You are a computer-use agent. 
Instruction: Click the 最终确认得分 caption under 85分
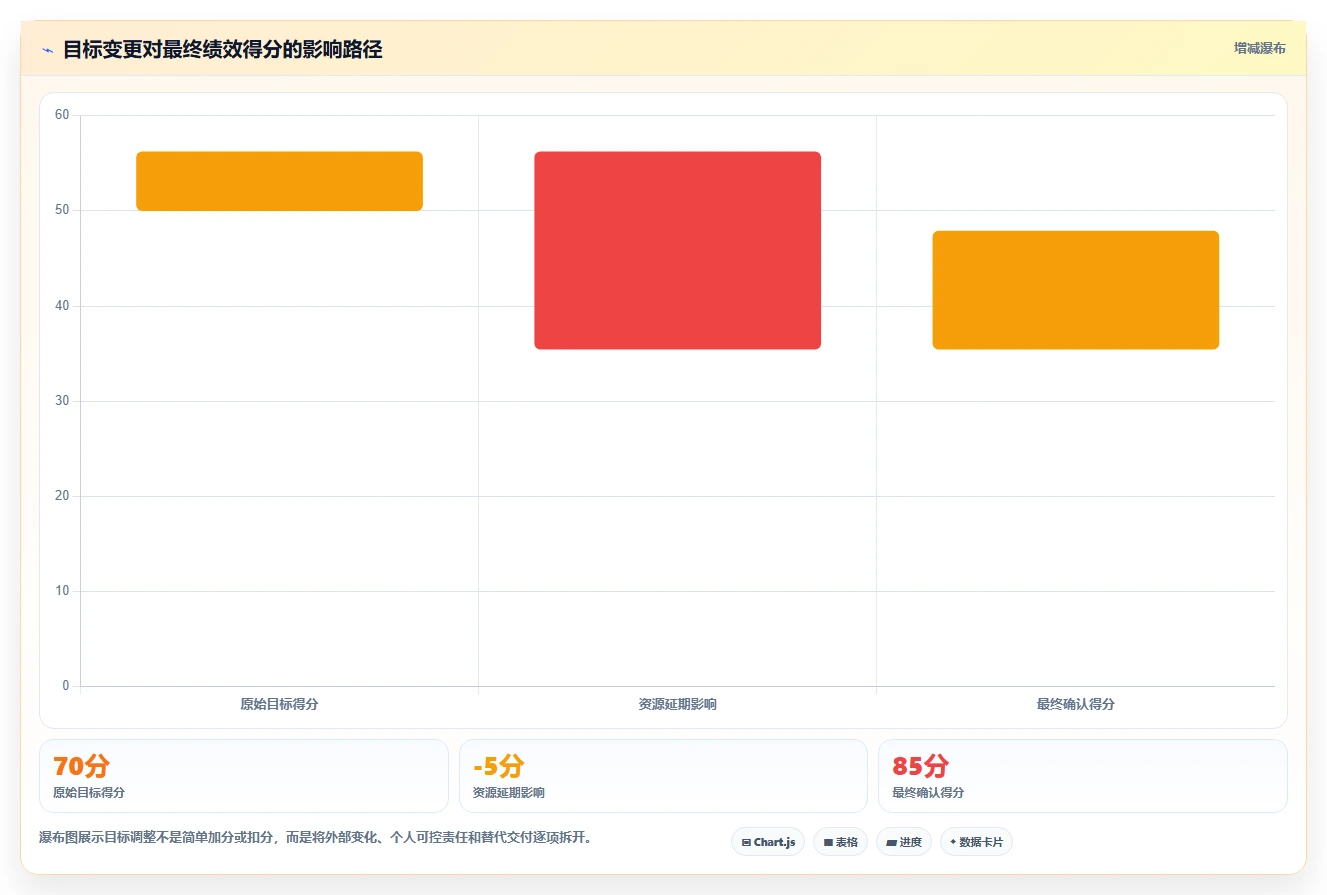928,793
